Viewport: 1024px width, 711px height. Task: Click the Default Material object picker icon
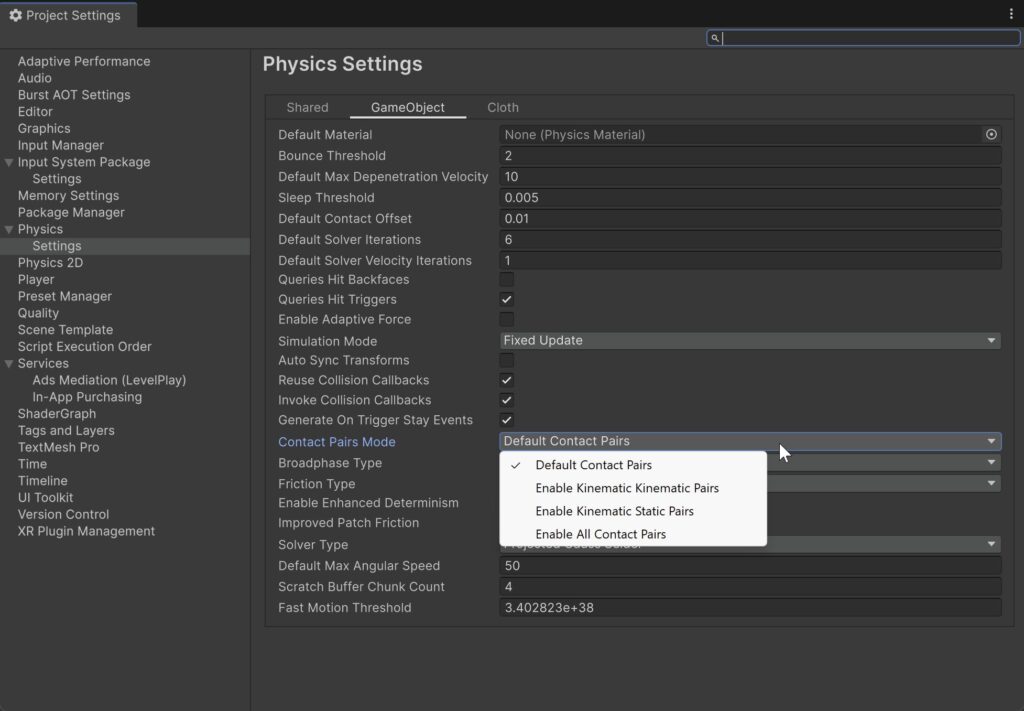coord(991,134)
